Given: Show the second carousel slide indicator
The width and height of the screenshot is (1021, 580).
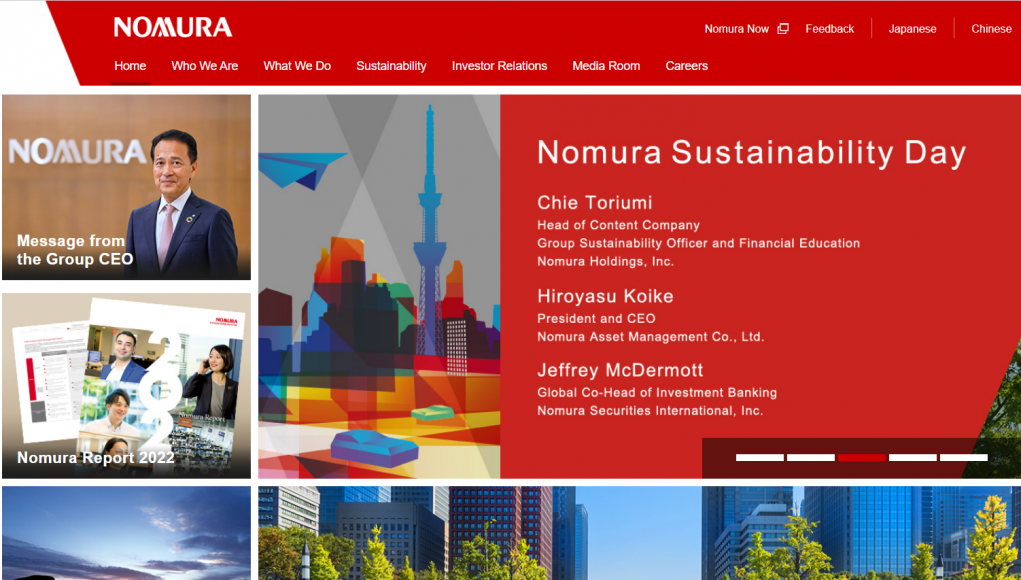Looking at the screenshot, I should point(810,458).
